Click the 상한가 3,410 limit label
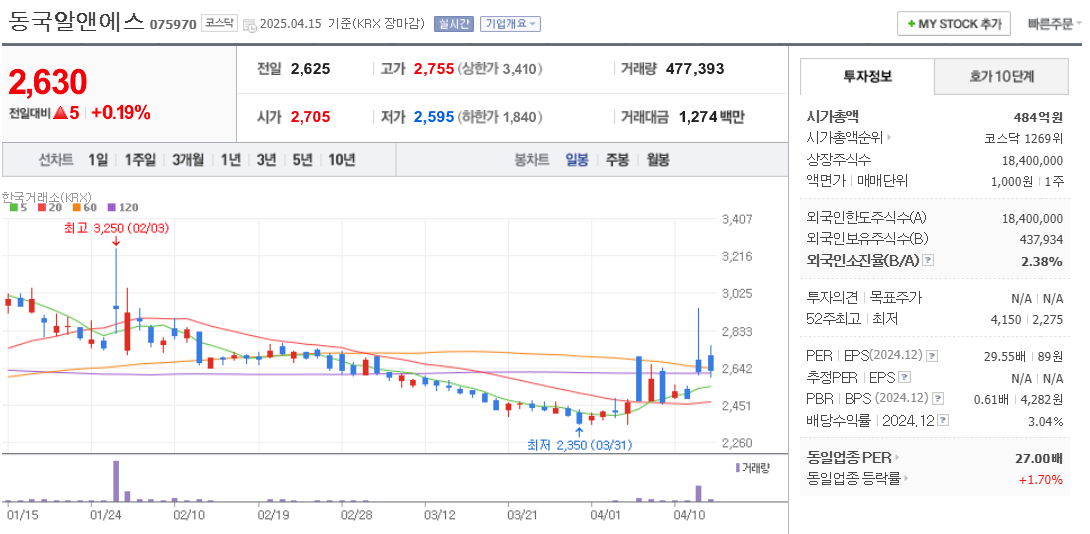This screenshot has width=1090, height=534. pyautogui.click(x=500, y=69)
